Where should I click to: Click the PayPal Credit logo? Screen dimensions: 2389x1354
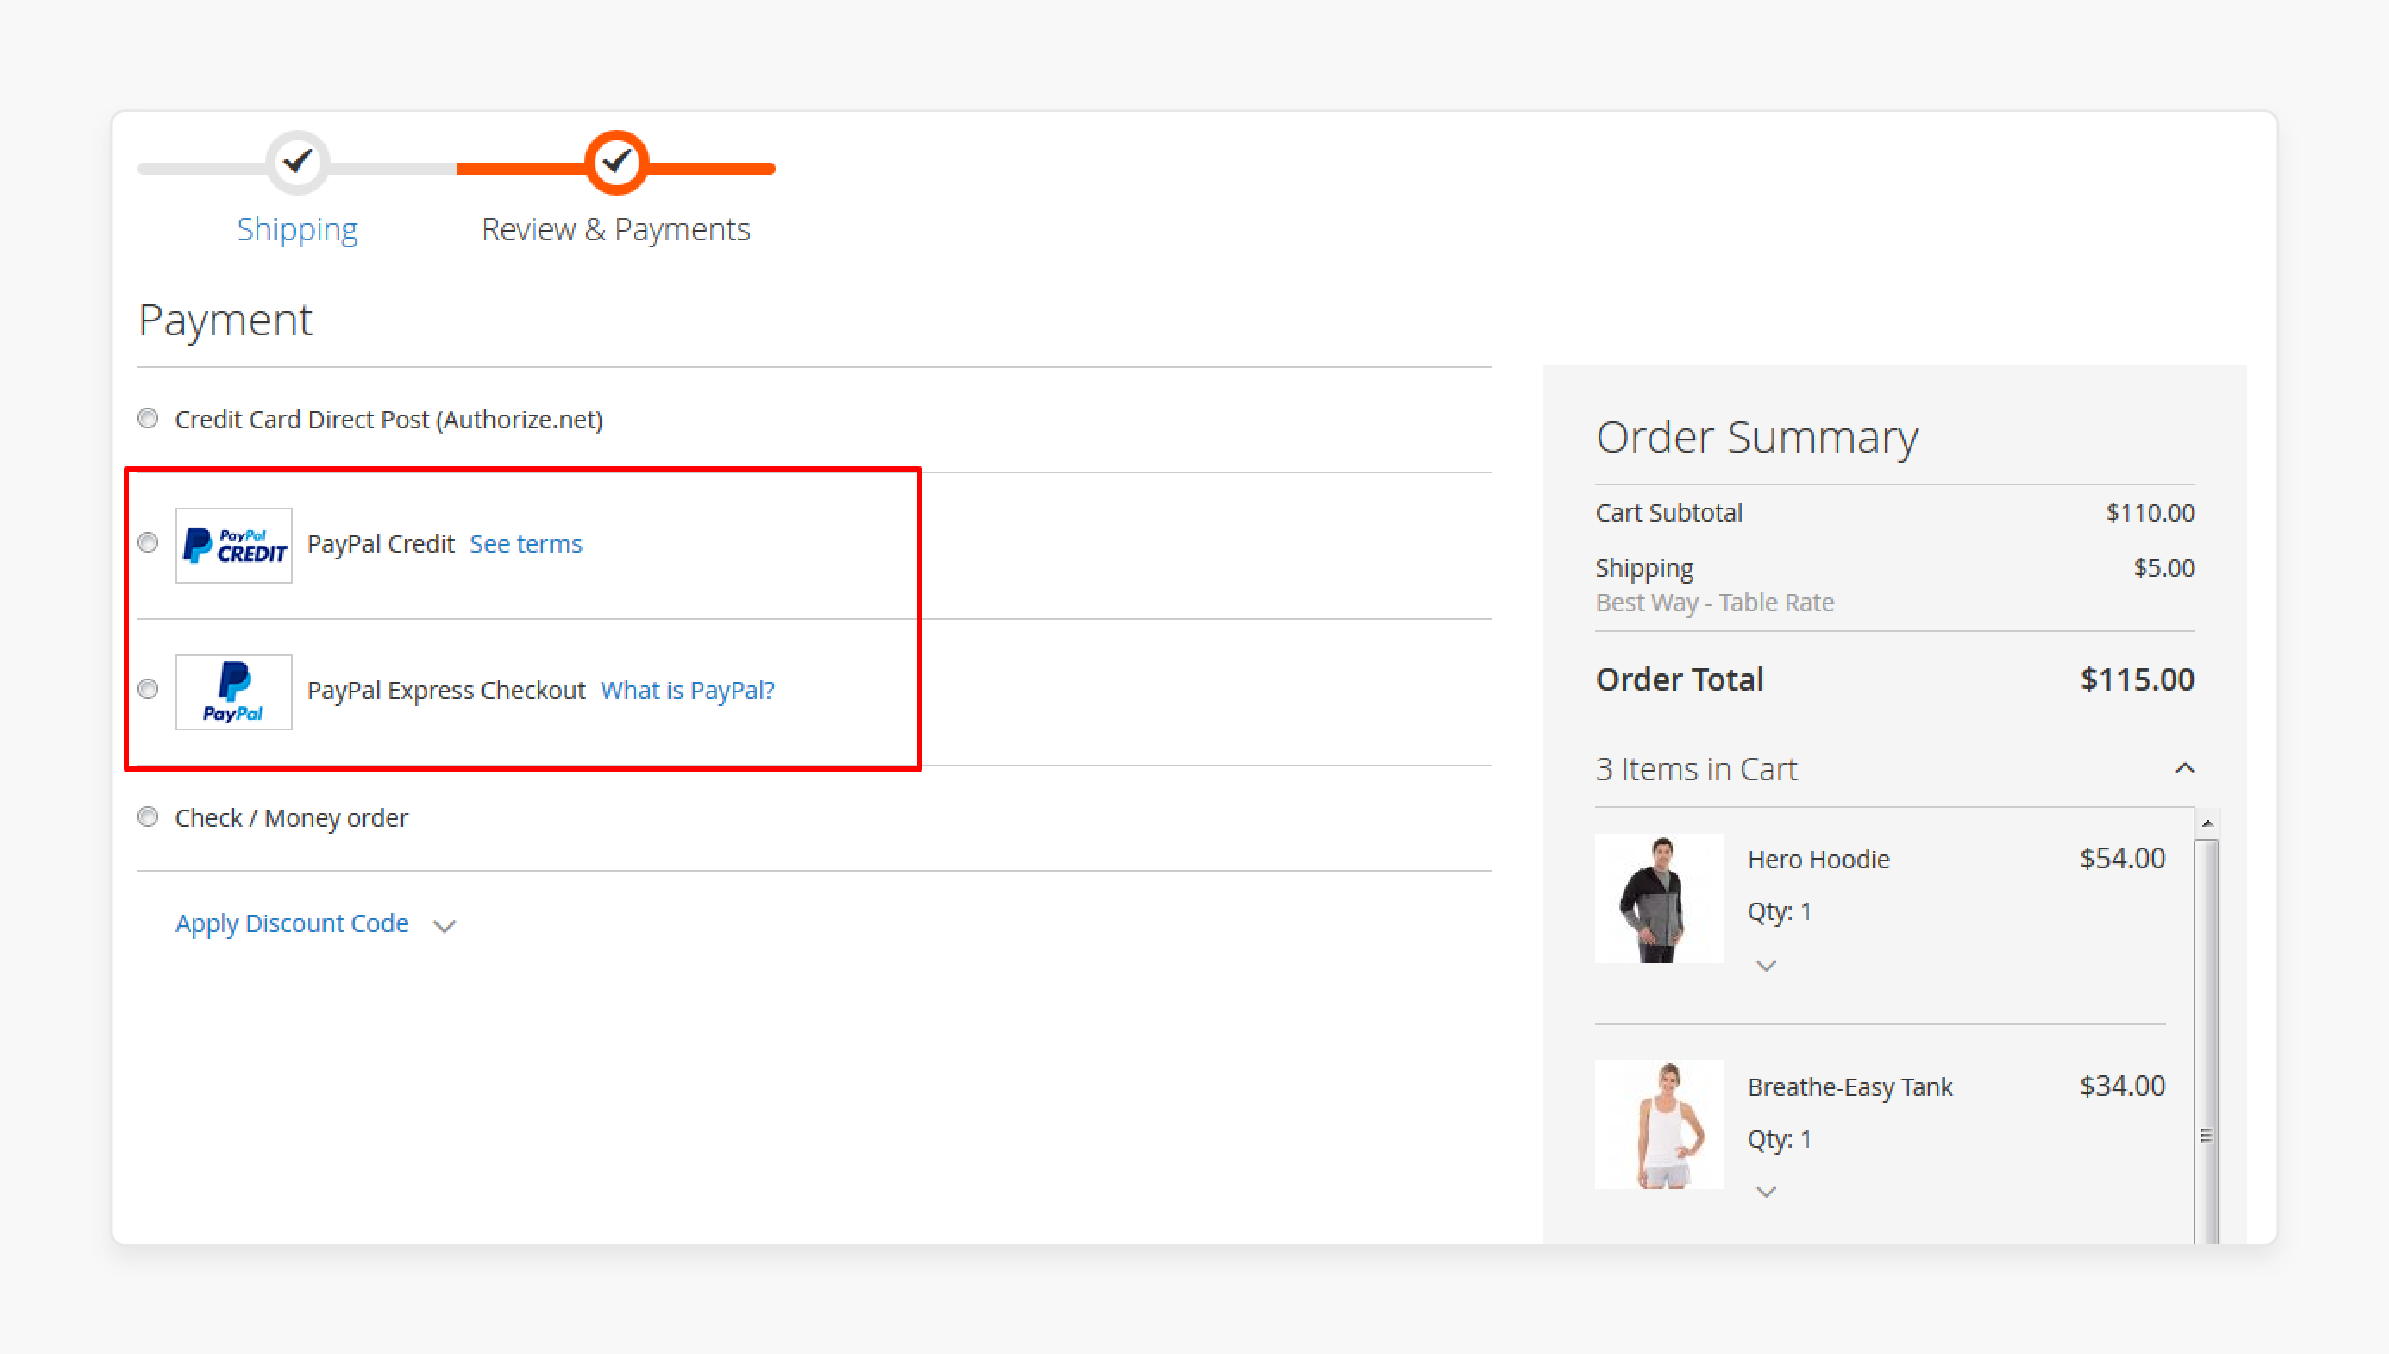233,544
